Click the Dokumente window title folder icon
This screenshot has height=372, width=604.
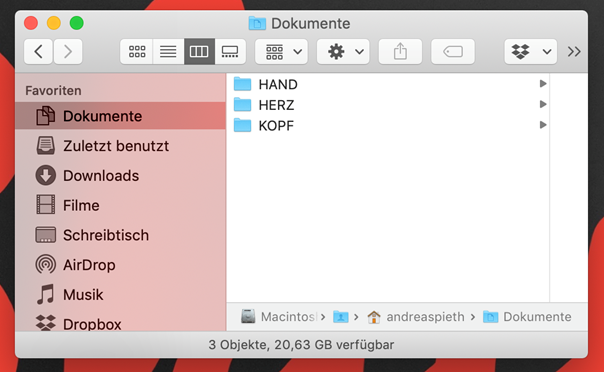tap(257, 23)
